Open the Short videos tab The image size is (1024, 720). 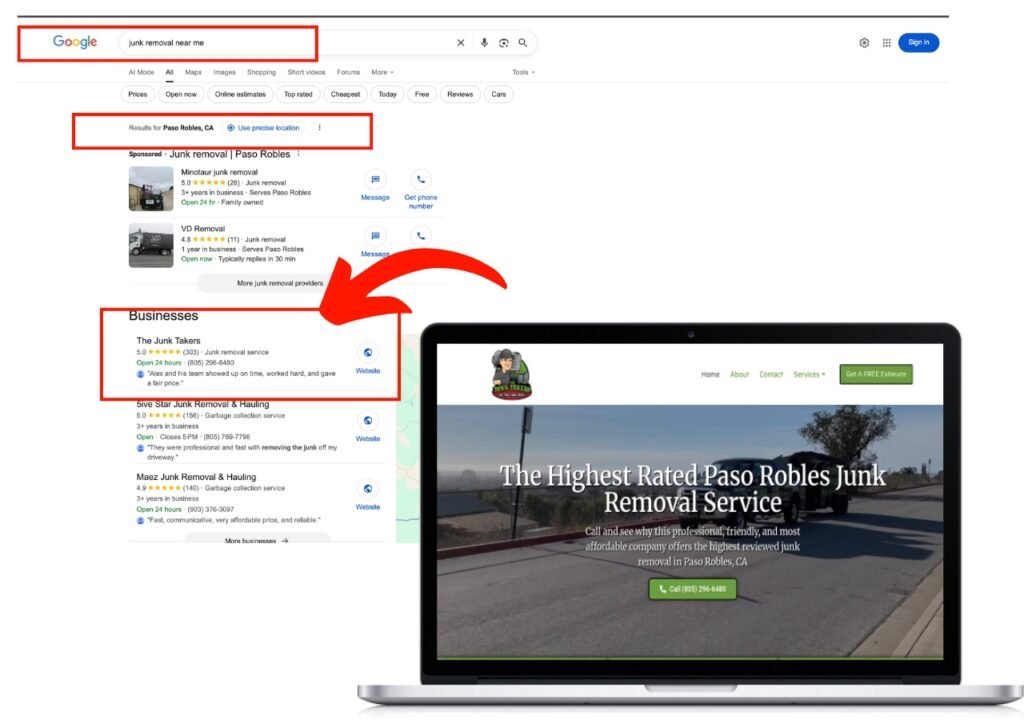pos(306,73)
